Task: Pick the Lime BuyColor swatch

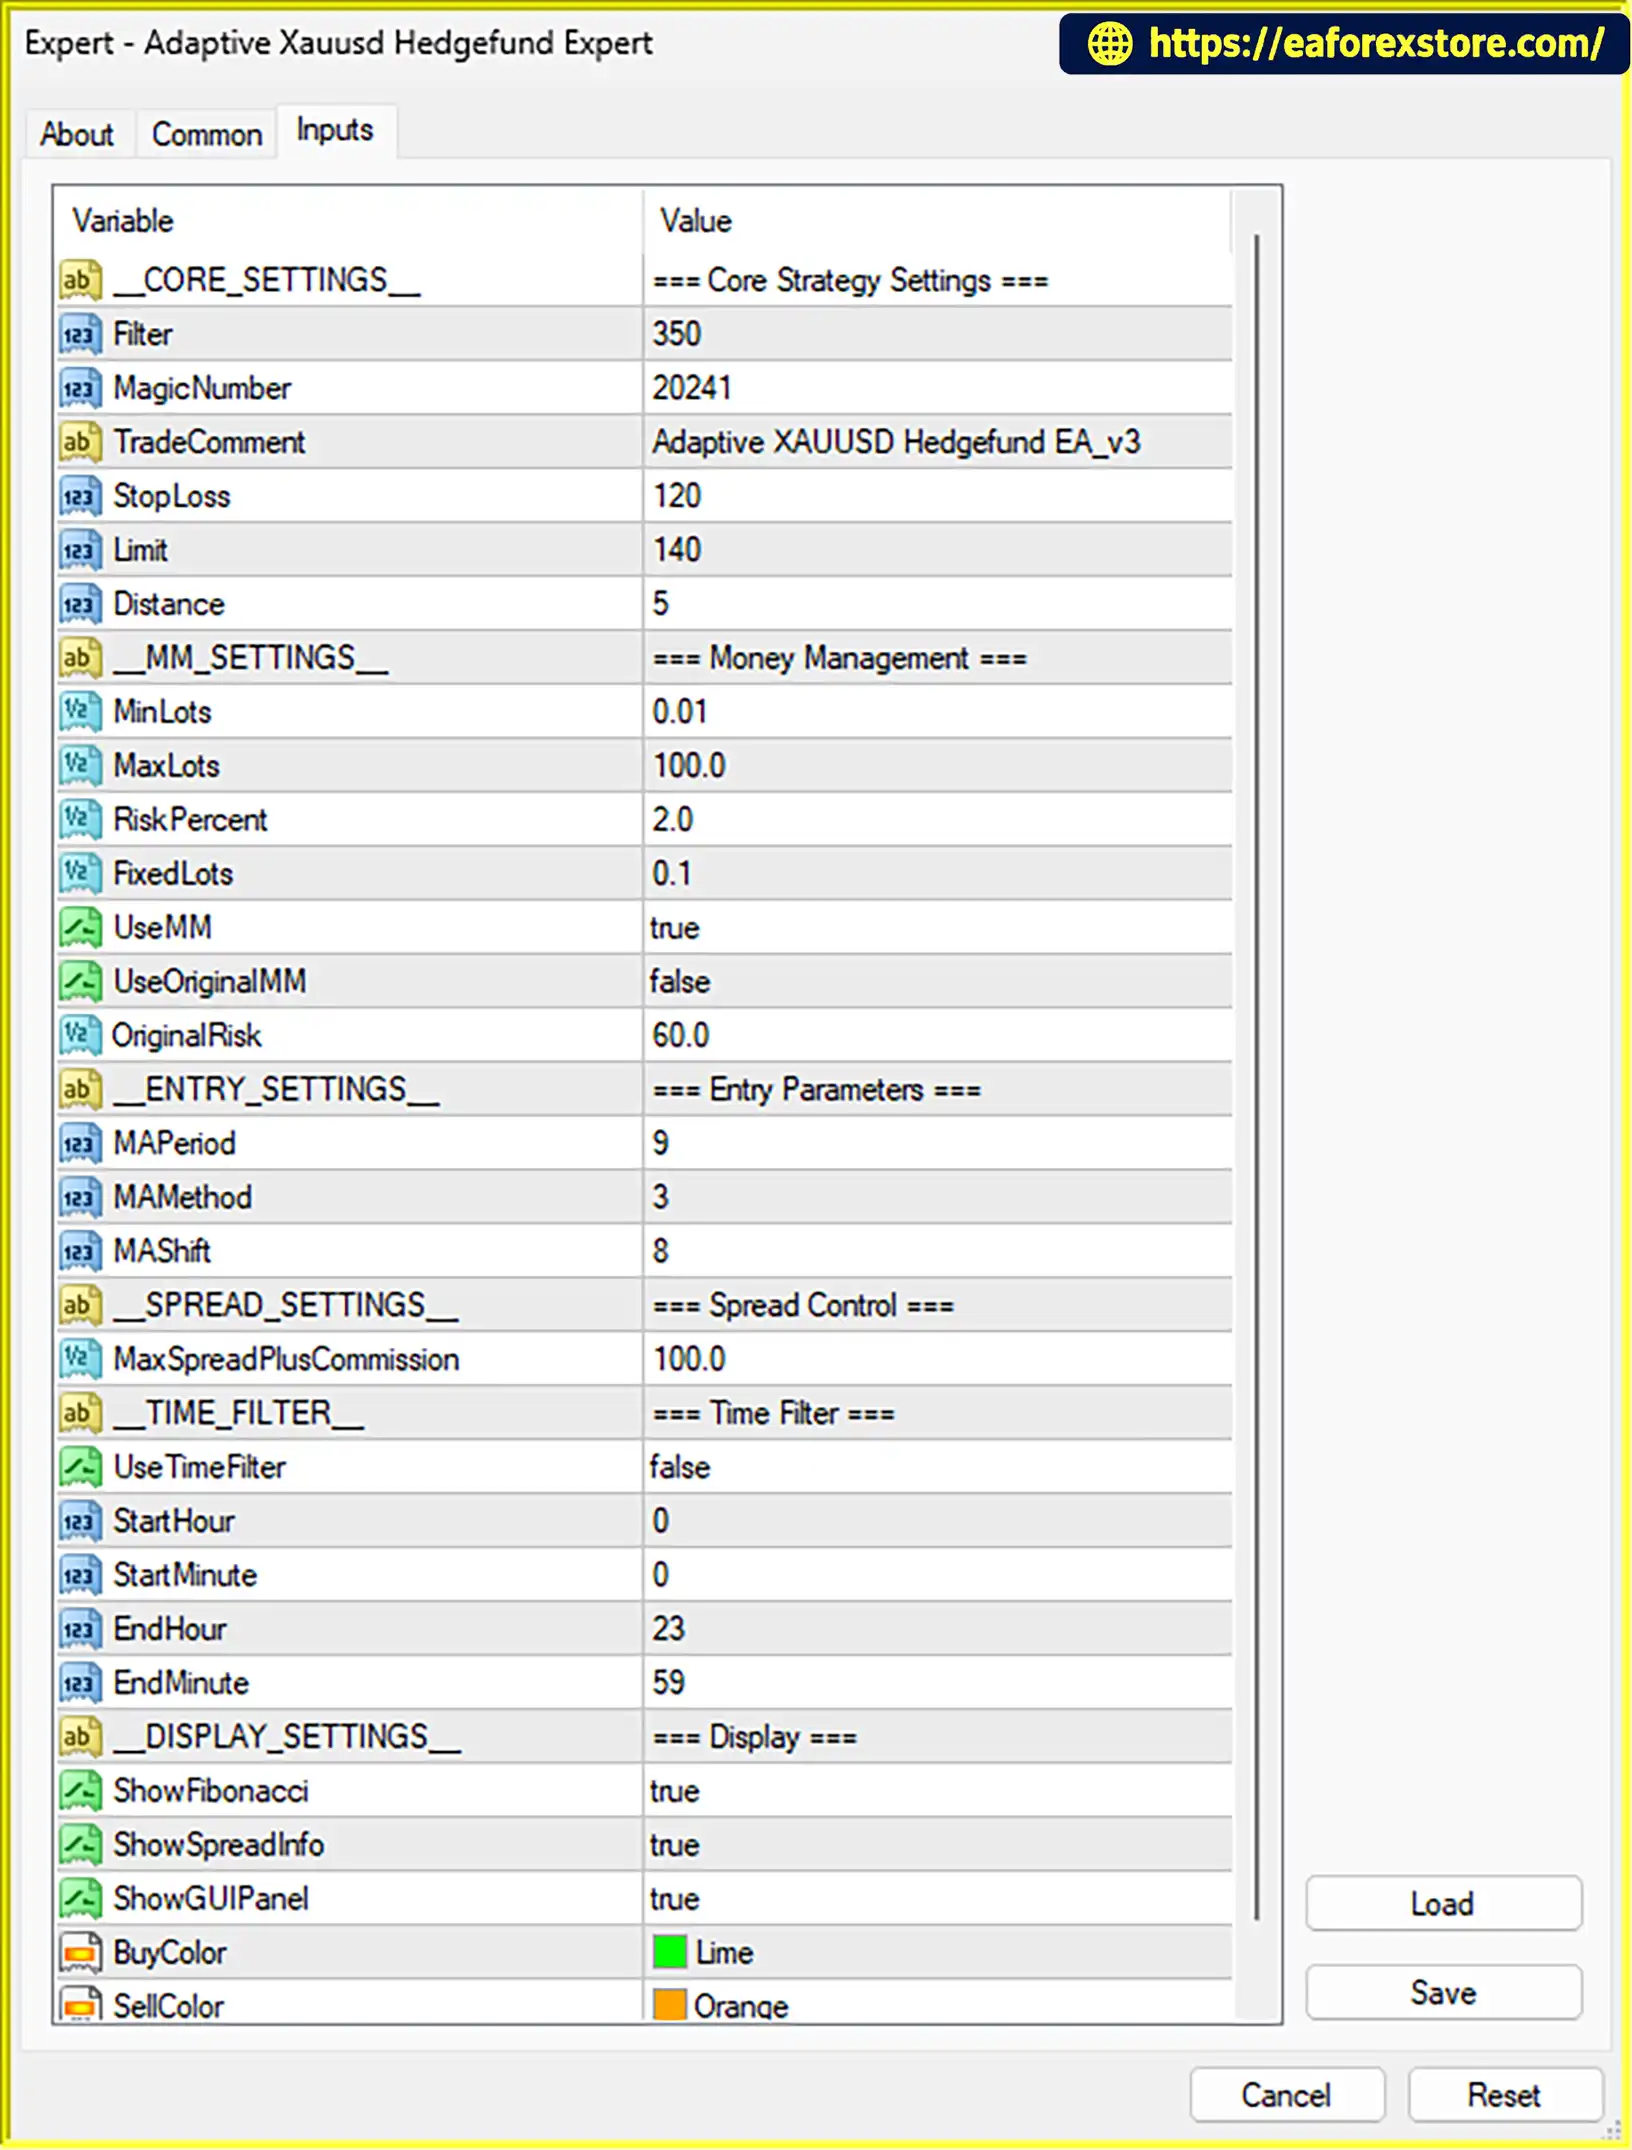Action: tap(669, 1952)
